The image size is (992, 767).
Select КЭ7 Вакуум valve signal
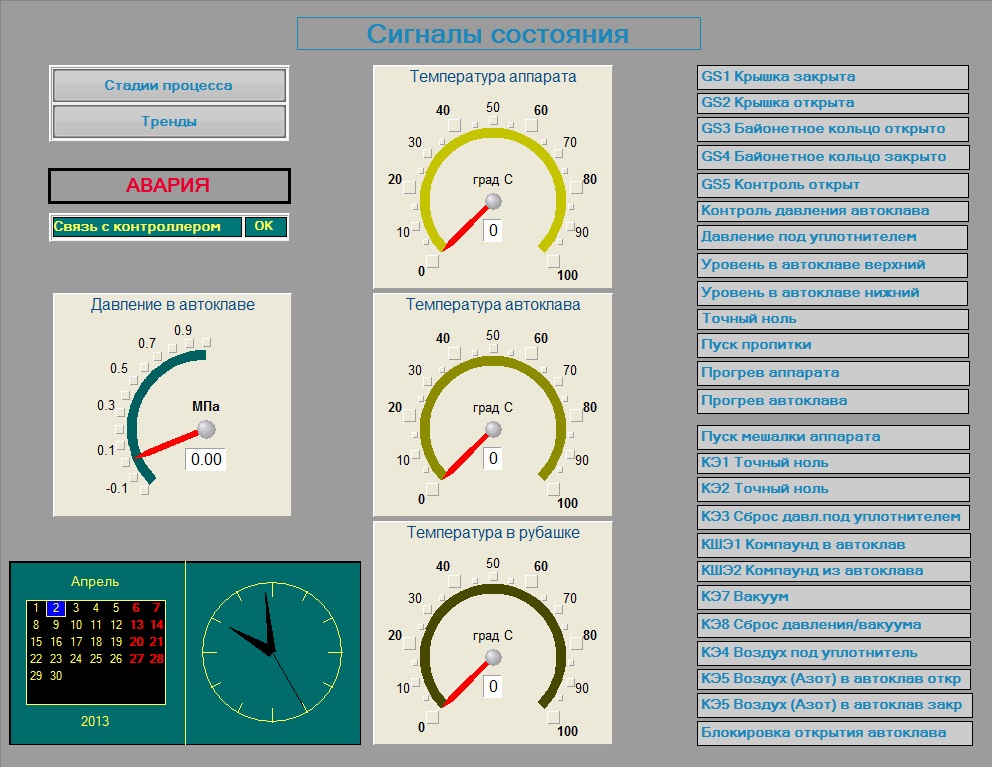point(832,597)
